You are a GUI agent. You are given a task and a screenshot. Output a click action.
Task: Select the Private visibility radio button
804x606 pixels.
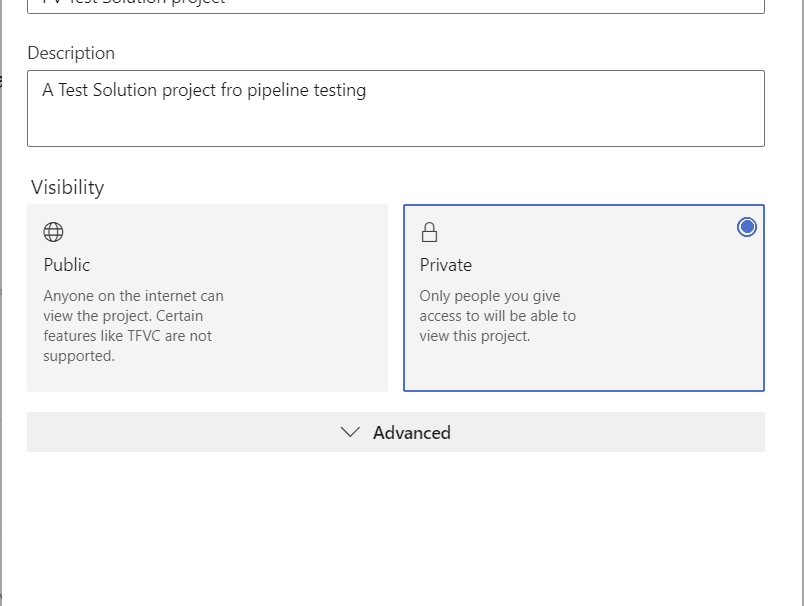pyautogui.click(x=747, y=227)
